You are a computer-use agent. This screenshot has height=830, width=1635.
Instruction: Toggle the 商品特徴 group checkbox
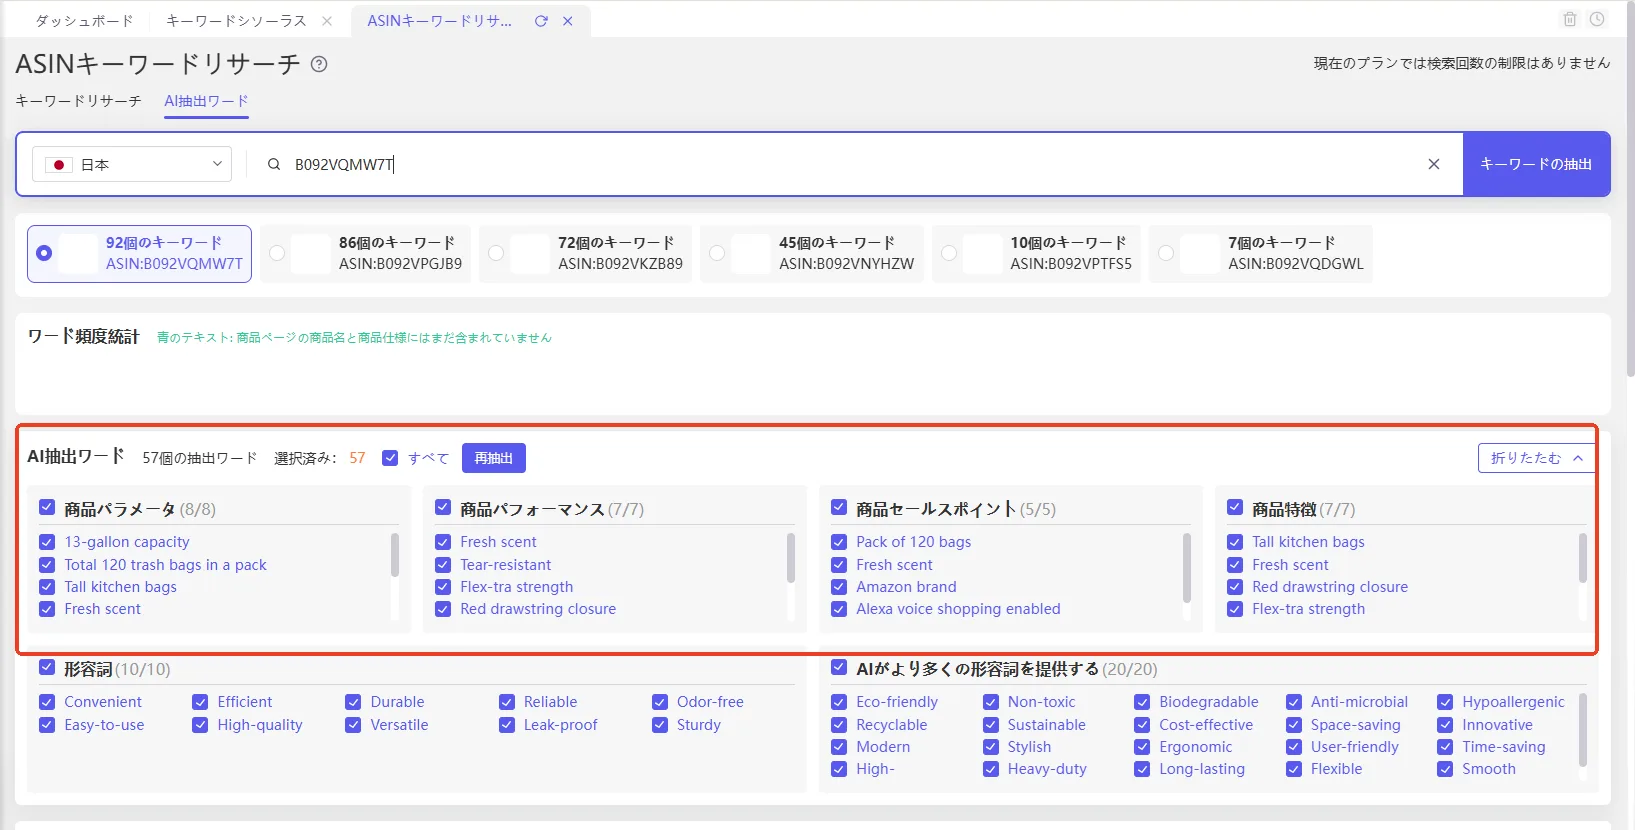1235,507
